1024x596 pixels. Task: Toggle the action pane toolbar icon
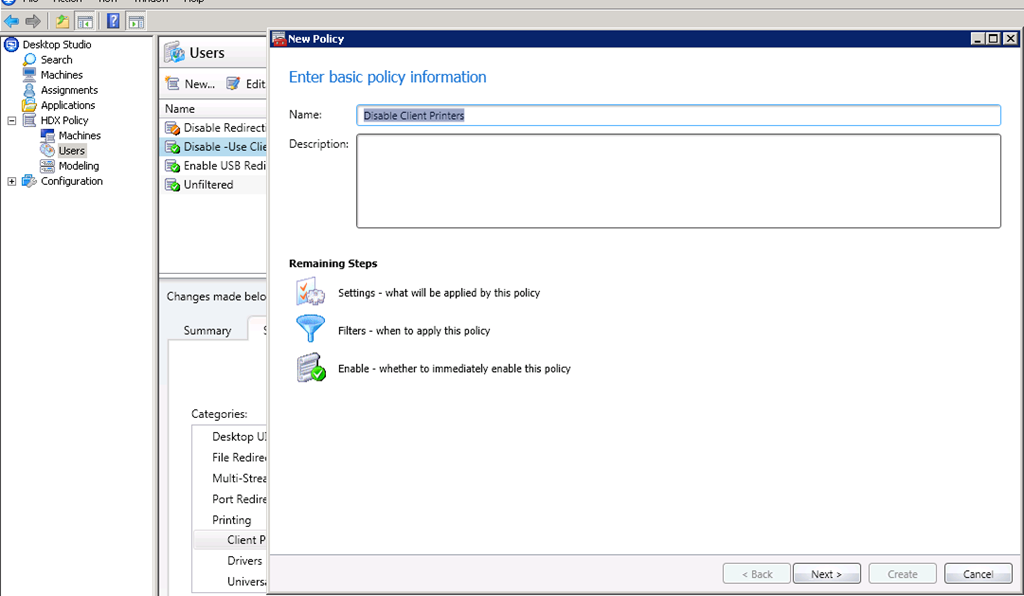click(x=136, y=21)
